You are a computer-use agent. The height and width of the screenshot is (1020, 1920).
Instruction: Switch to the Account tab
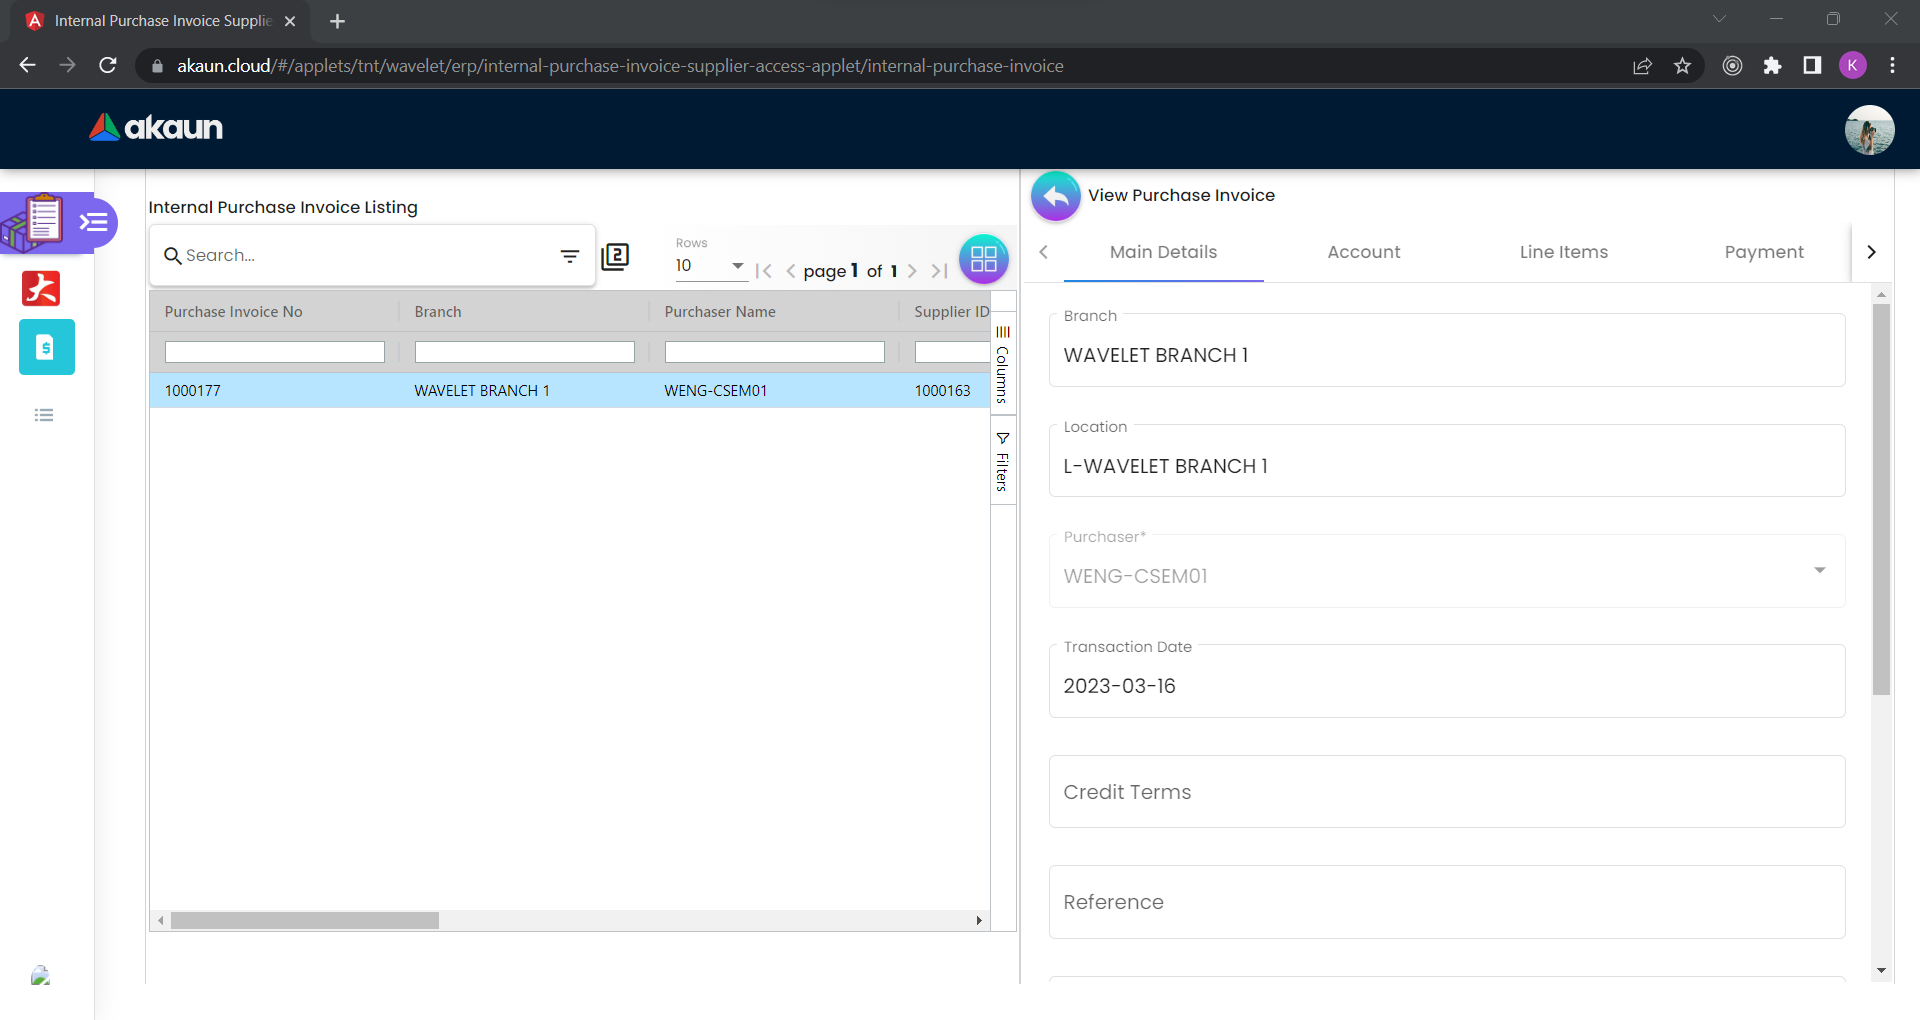(x=1363, y=252)
